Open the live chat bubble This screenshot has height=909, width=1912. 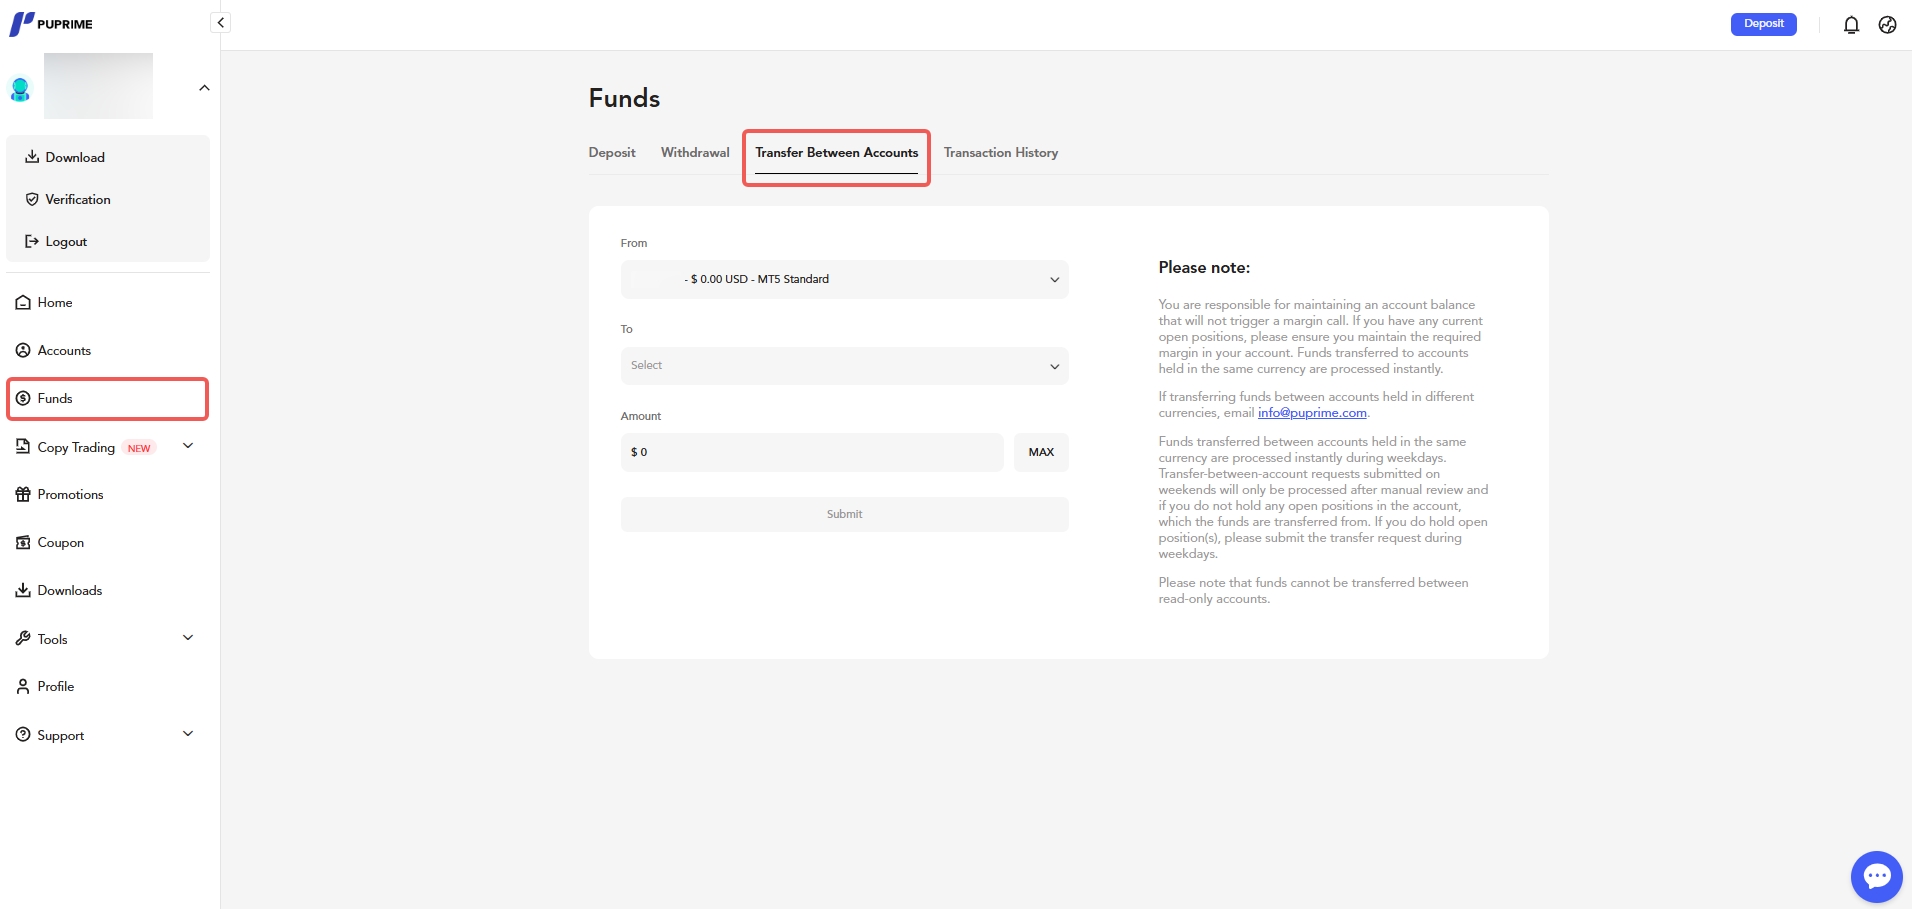click(1876, 877)
